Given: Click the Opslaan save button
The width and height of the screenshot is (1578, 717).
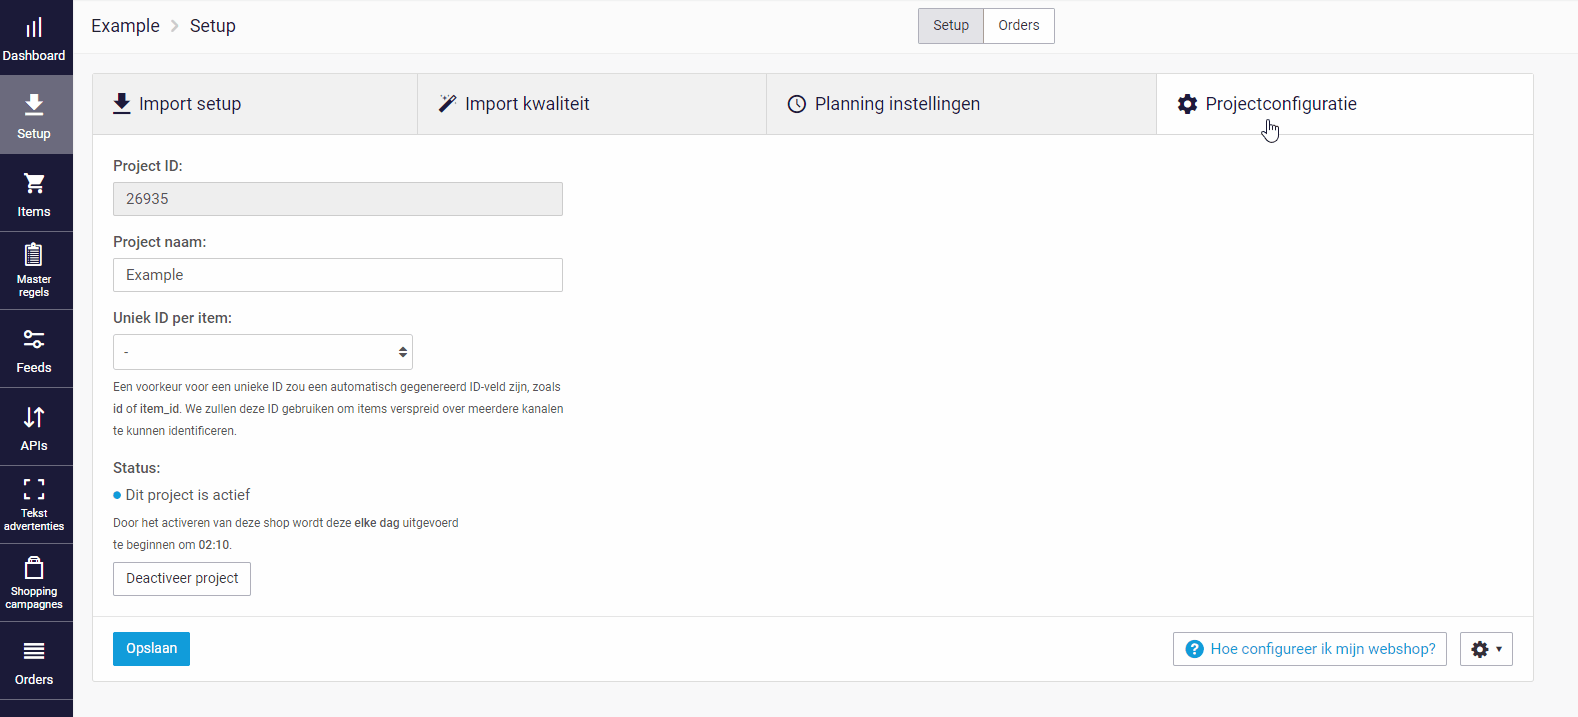Looking at the screenshot, I should [x=151, y=649].
